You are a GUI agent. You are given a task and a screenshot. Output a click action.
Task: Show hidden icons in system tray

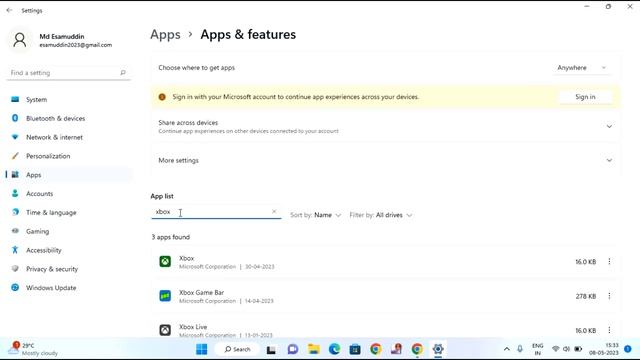coord(507,349)
